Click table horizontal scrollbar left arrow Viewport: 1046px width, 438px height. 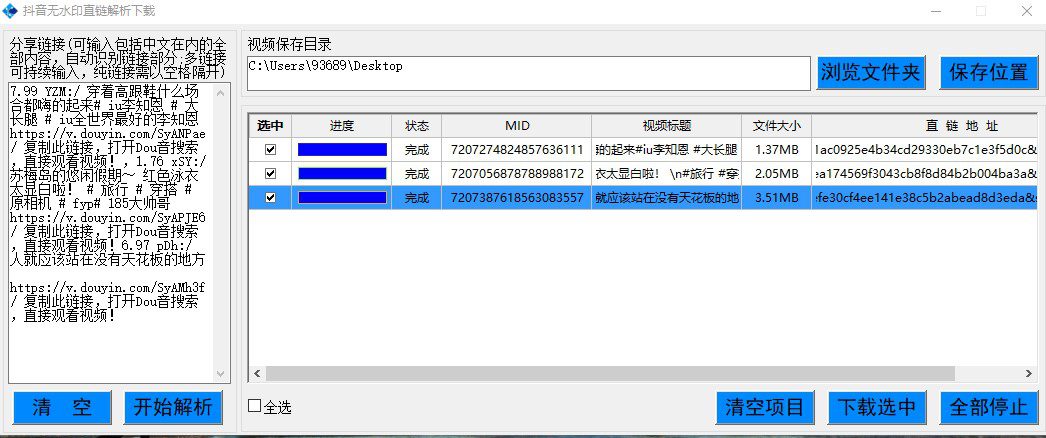[256, 374]
